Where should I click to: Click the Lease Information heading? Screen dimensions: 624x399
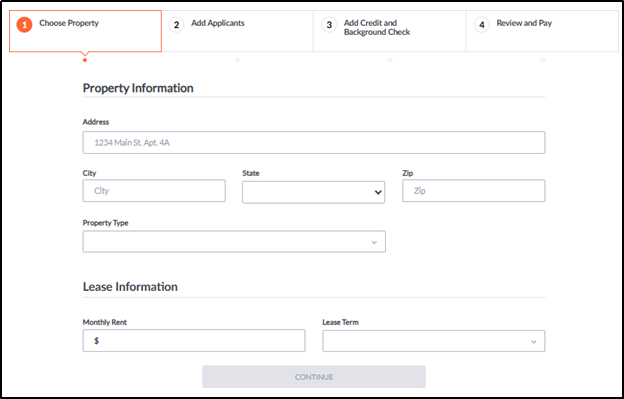(130, 287)
